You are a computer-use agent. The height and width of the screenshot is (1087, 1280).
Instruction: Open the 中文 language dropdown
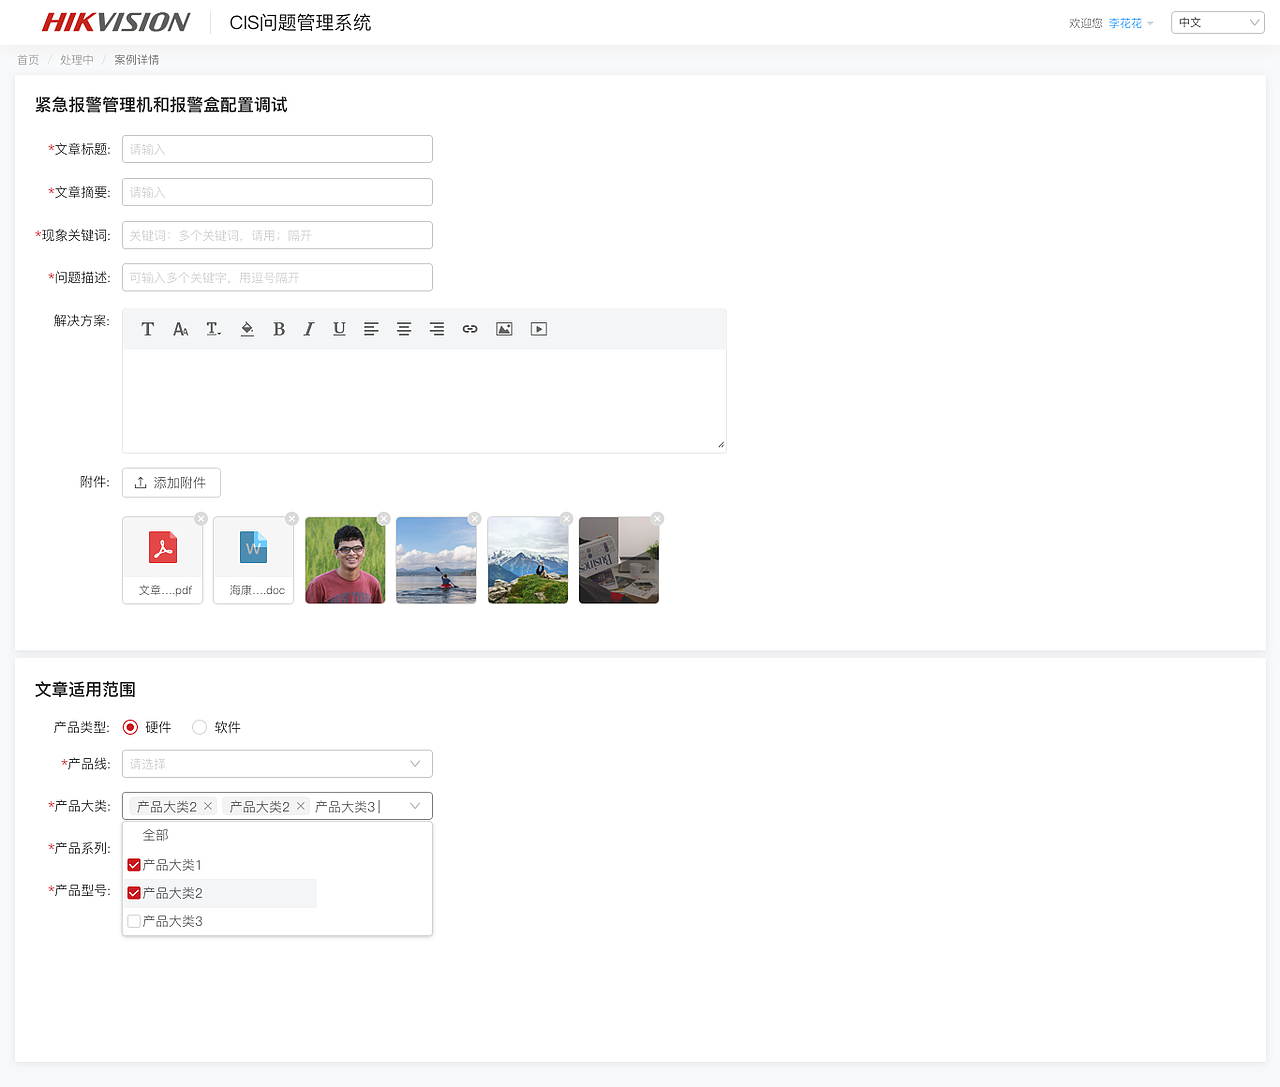pyautogui.click(x=1217, y=21)
